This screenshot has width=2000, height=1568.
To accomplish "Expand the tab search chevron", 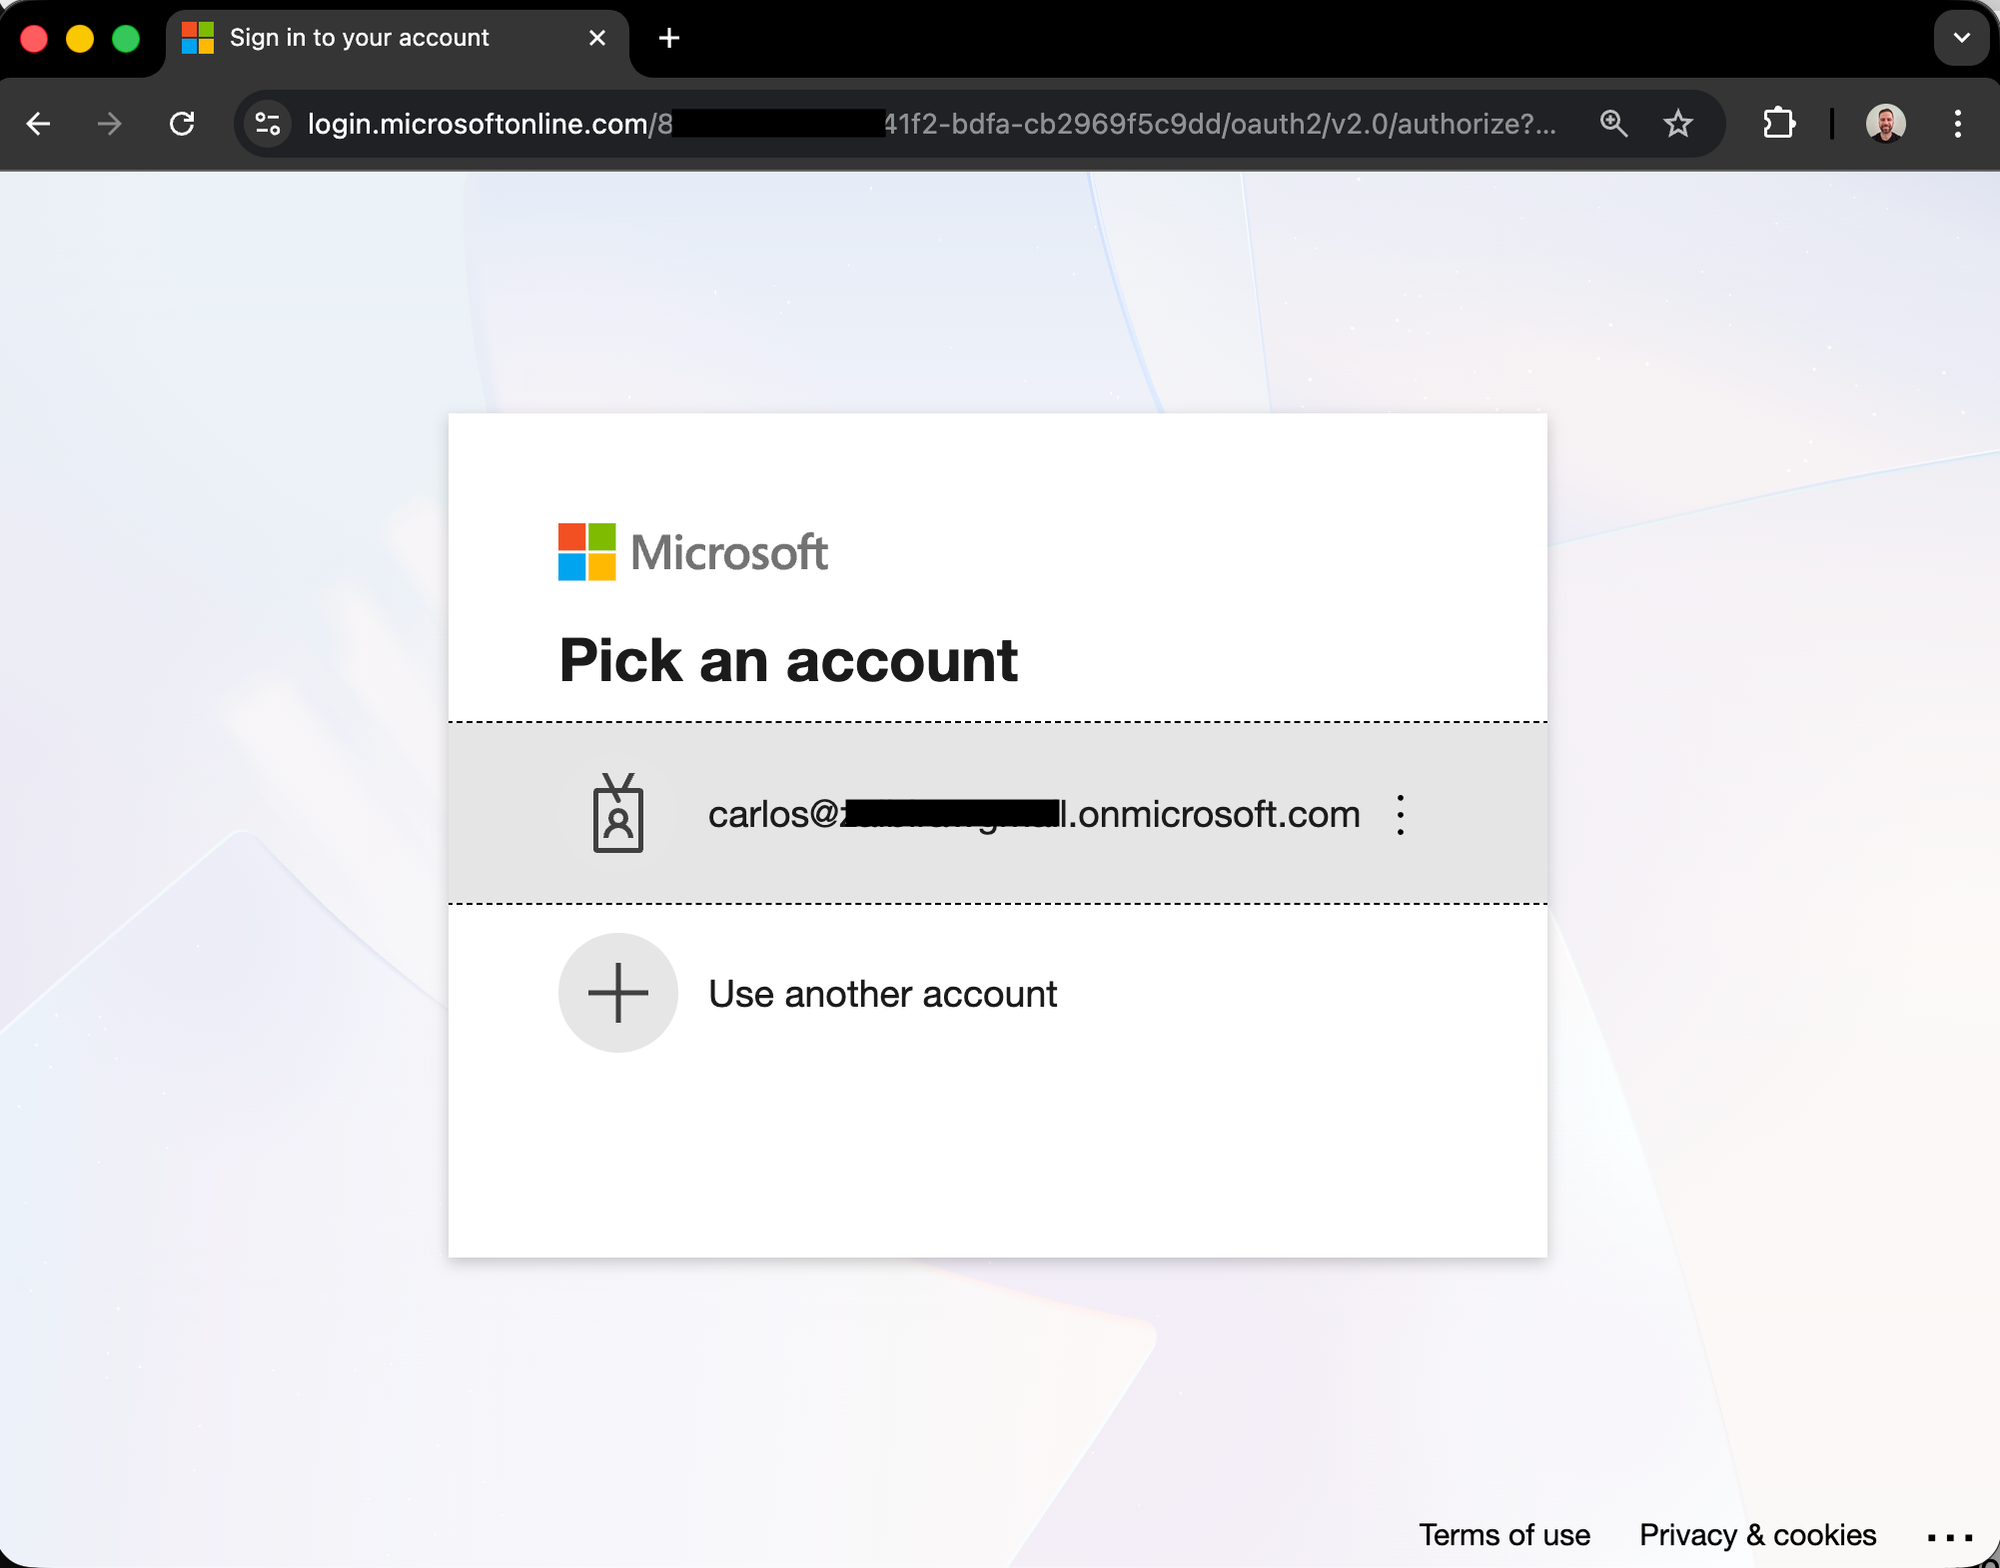I will (1961, 38).
